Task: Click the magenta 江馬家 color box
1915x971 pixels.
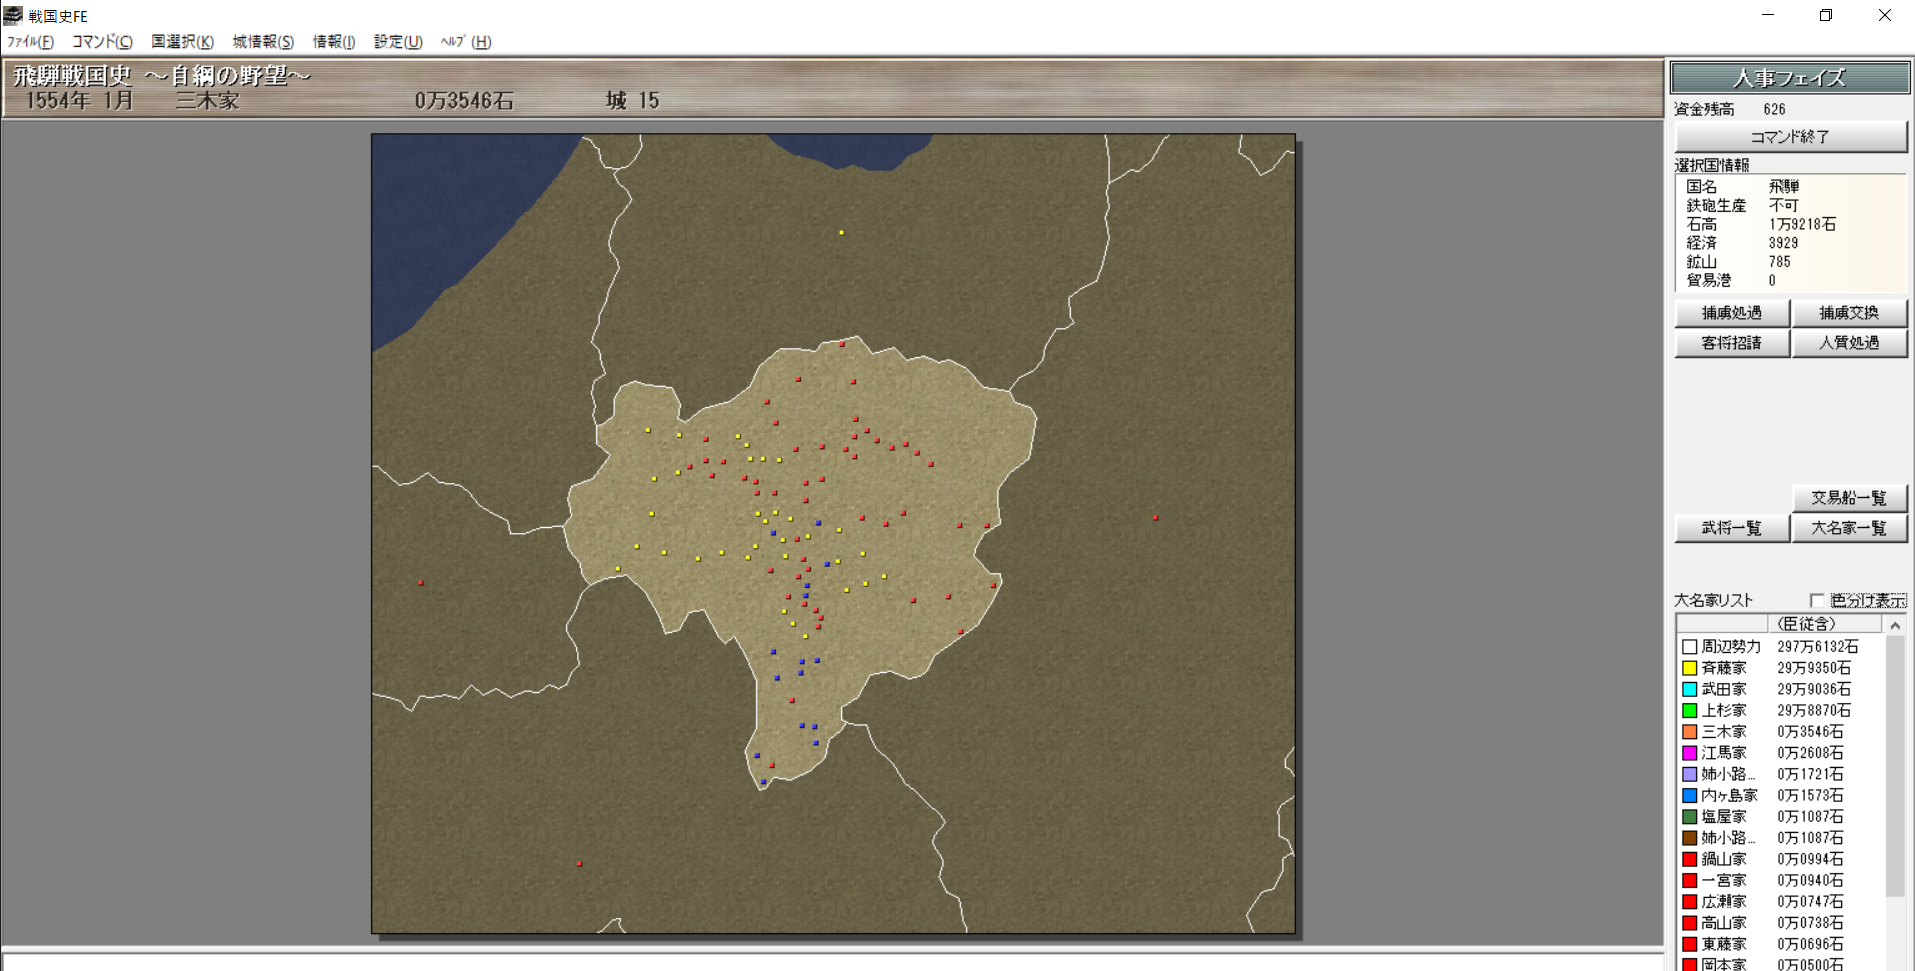Action: coord(1689,753)
